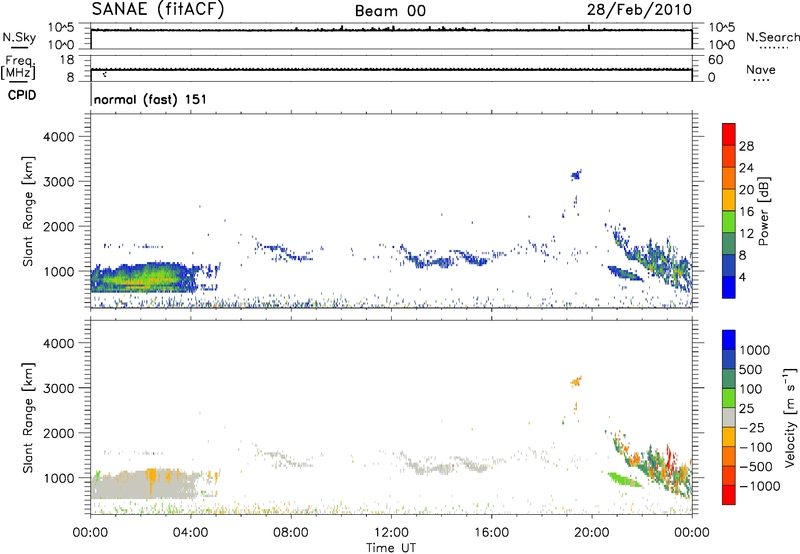Select the '18' frequency axis tick label

tap(67, 60)
